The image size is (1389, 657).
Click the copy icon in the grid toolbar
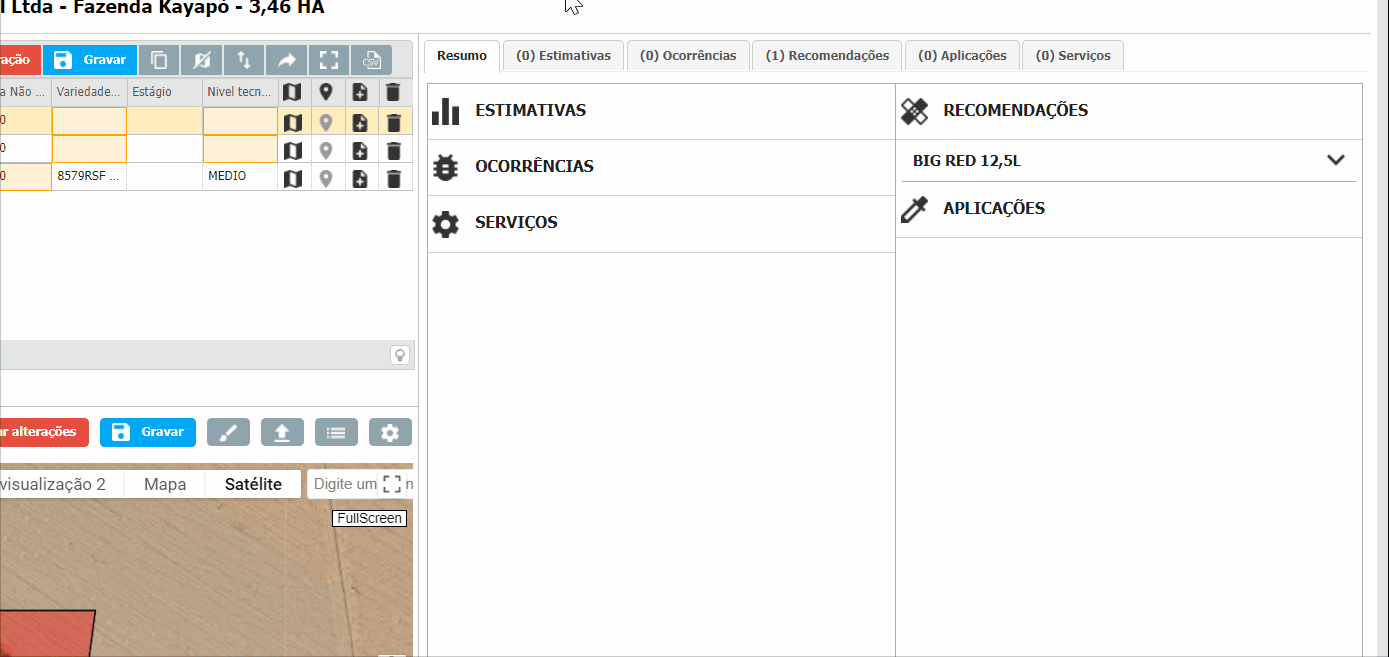coord(159,60)
